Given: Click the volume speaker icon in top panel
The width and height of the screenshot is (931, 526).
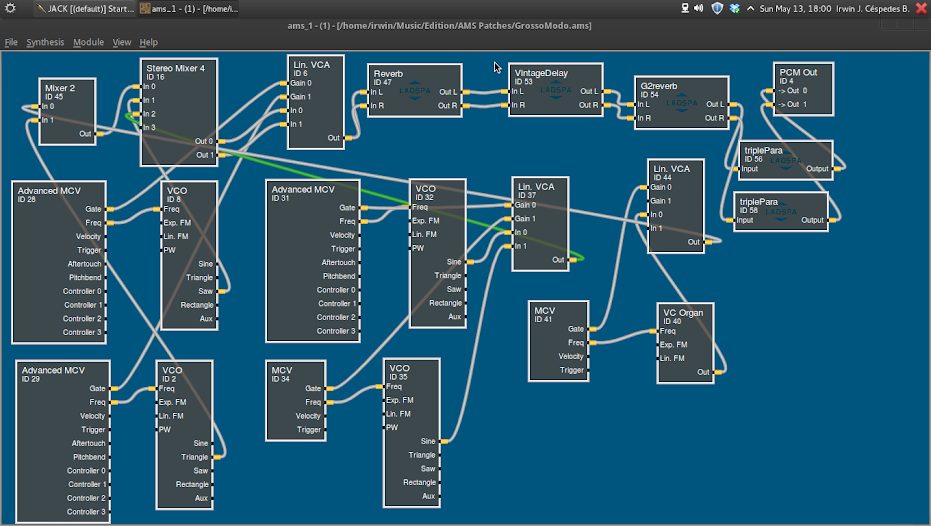Looking at the screenshot, I should pos(698,8).
